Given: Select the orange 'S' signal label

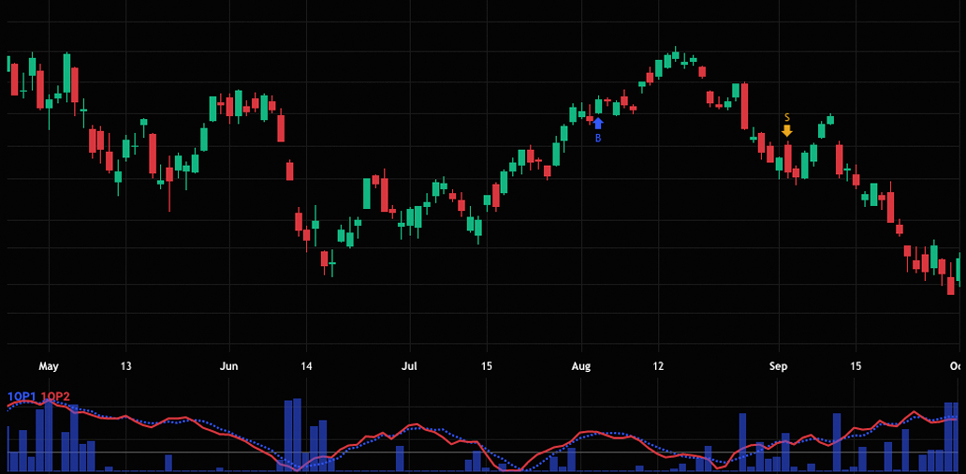Looking at the screenshot, I should tap(787, 118).
